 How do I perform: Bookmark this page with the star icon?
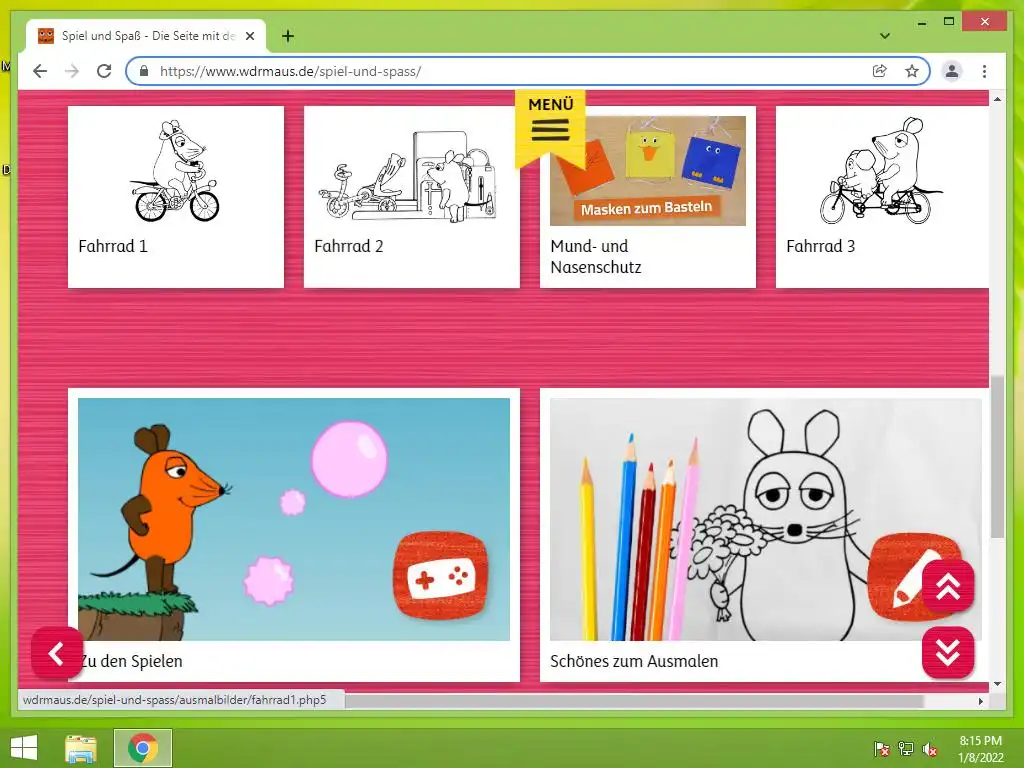[x=912, y=71]
